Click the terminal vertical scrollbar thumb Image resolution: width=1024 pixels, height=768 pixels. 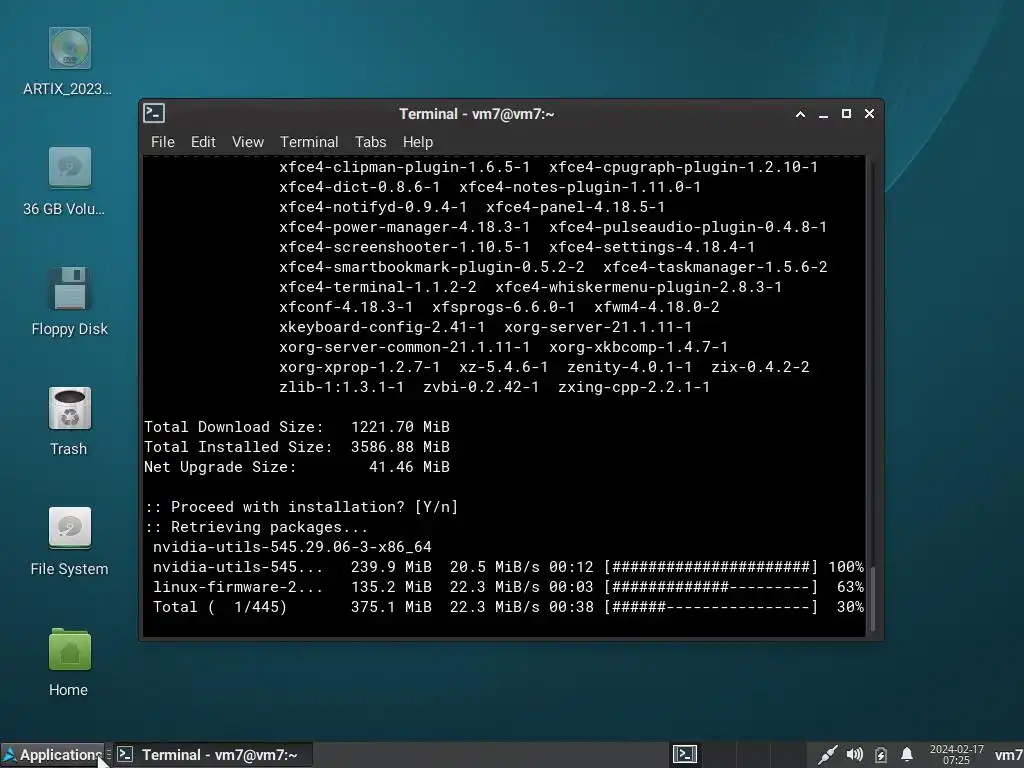[x=871, y=600]
